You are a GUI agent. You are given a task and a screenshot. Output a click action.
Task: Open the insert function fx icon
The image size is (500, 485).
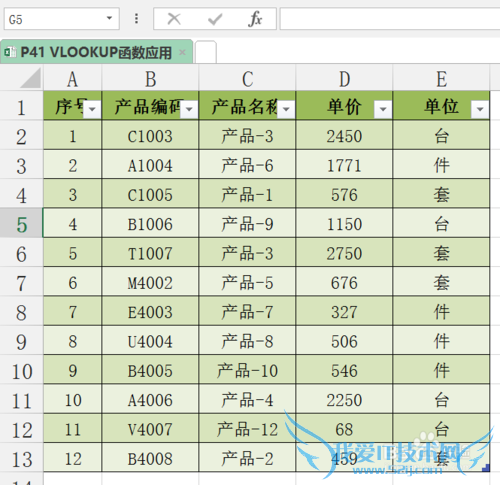[255, 19]
